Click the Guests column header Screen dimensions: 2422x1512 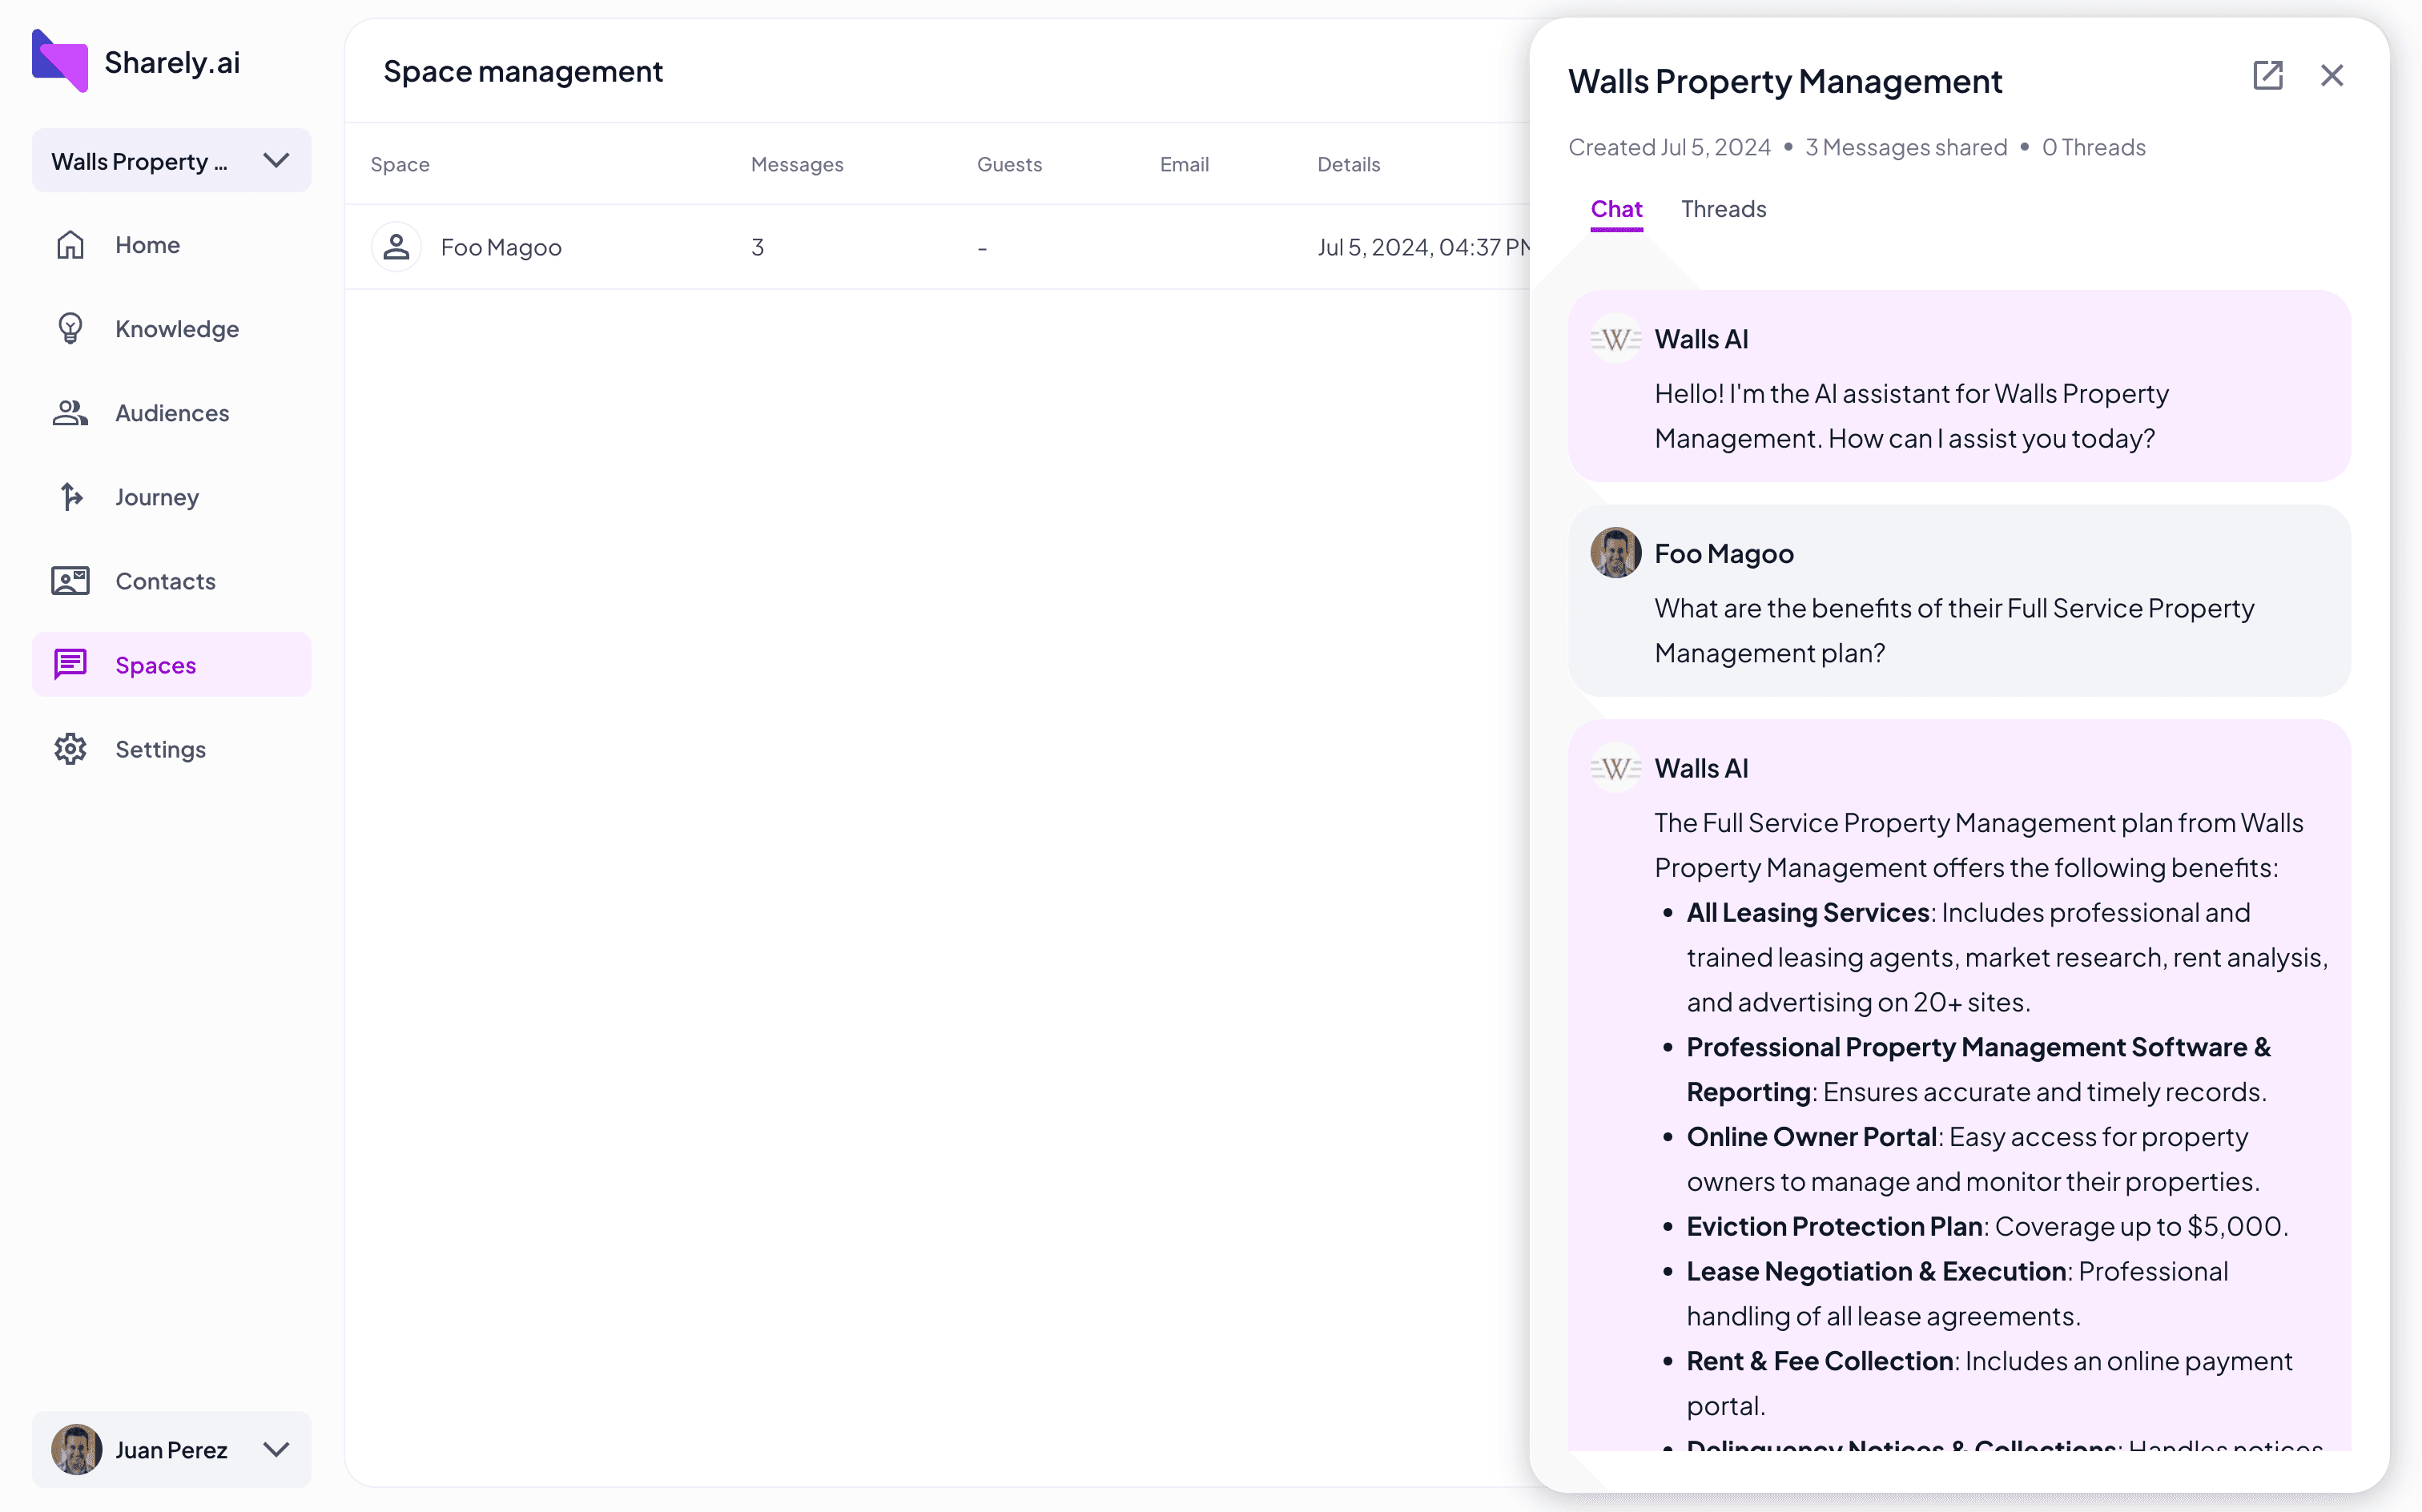pyautogui.click(x=1009, y=164)
